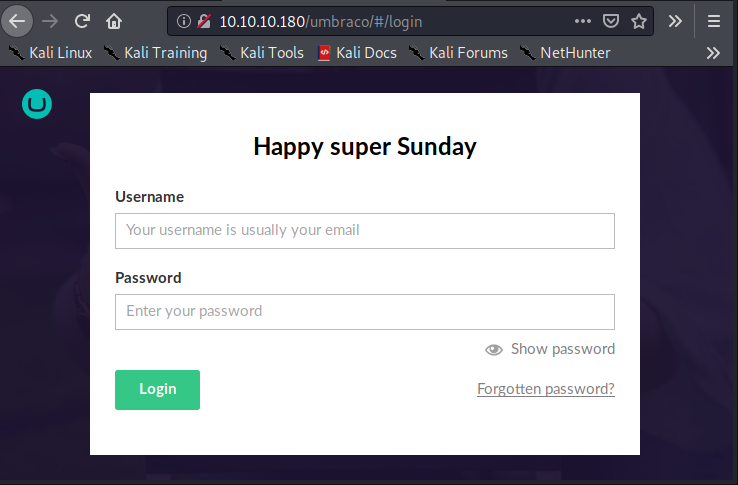Image resolution: width=738 pixels, height=485 pixels.
Task: Expand hidden bookmarks chevron
Action: [713, 53]
